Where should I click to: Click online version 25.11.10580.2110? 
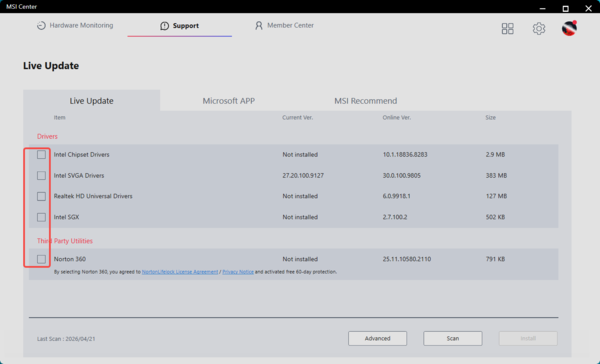coord(407,259)
